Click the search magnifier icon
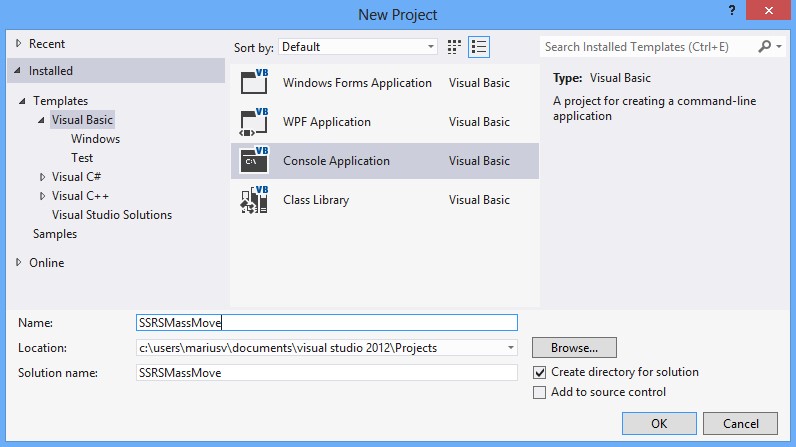Viewport: 796px width, 447px height. pyautogui.click(x=766, y=47)
